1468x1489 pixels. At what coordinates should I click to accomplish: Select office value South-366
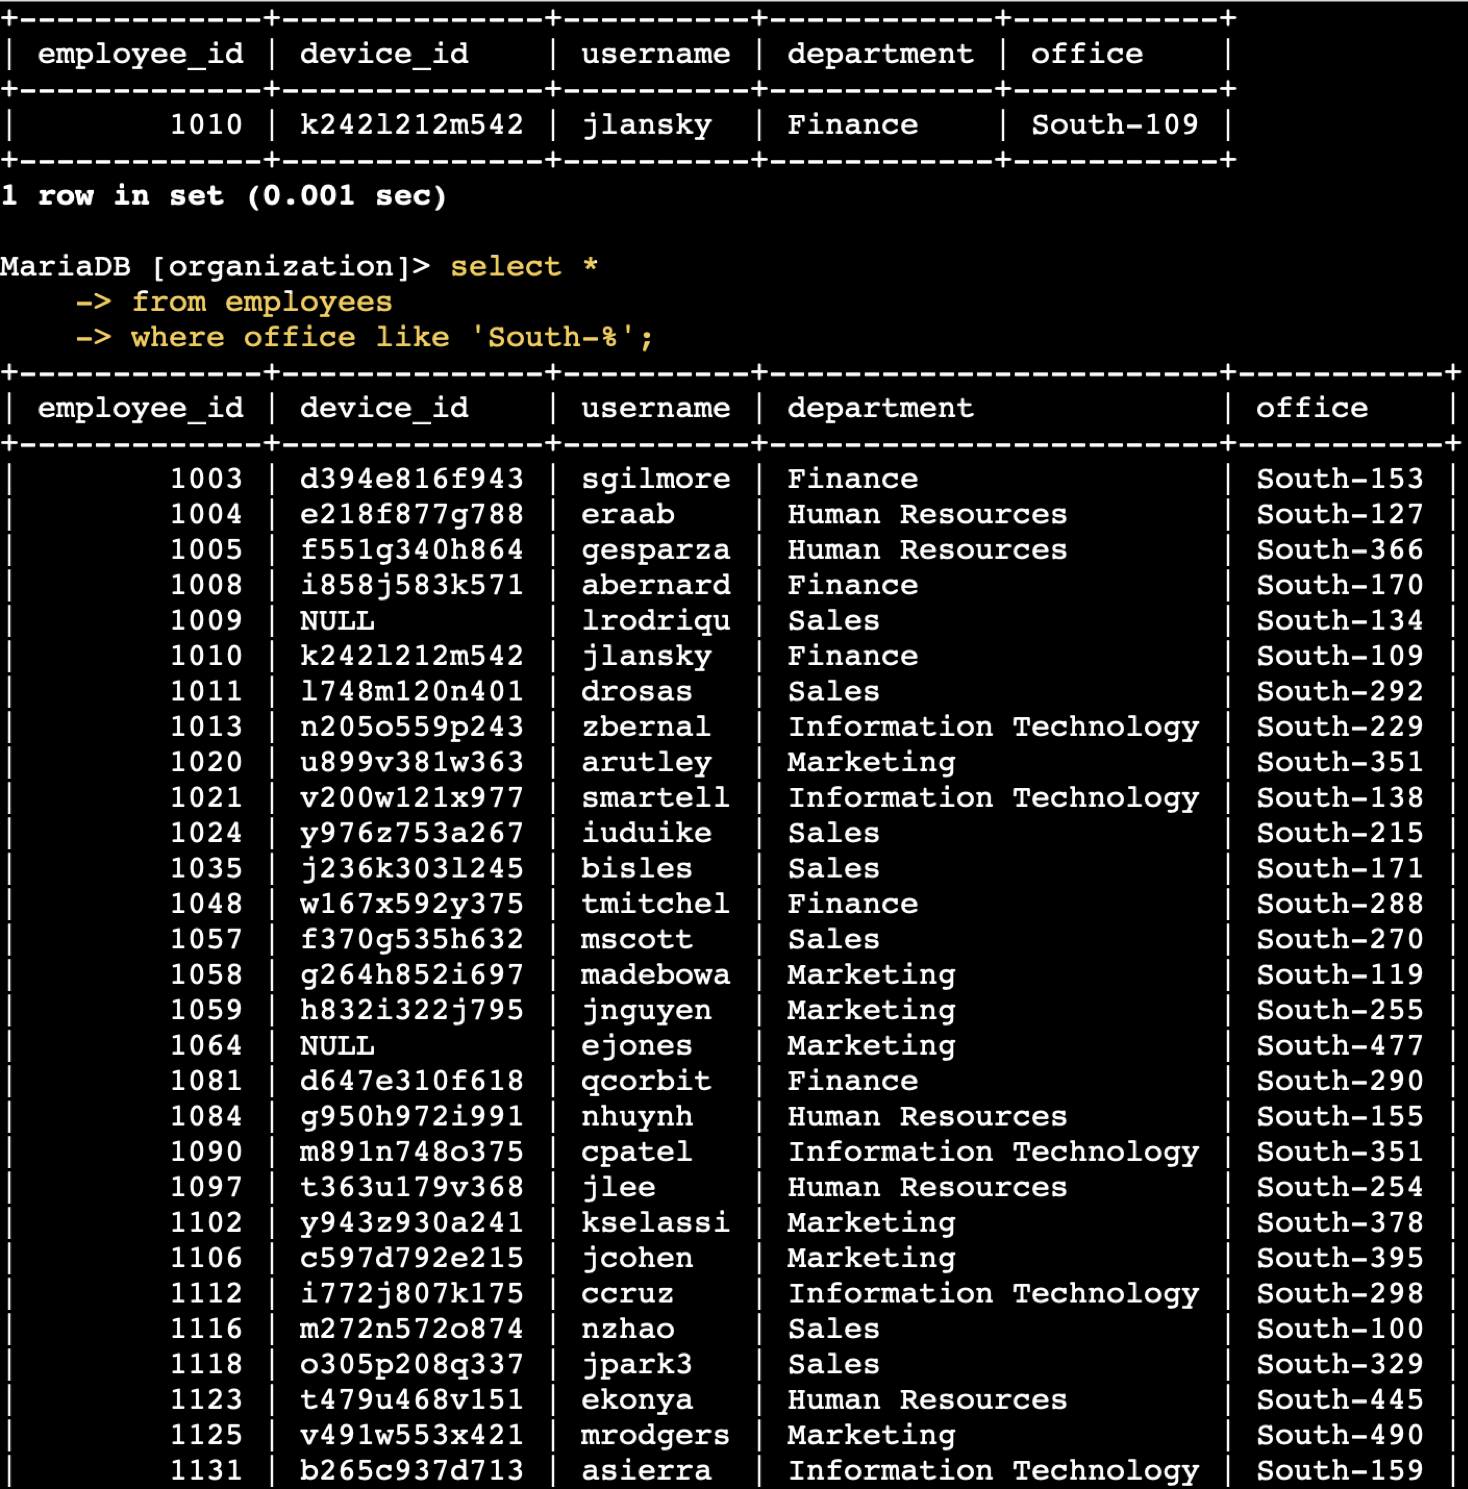point(1339,550)
